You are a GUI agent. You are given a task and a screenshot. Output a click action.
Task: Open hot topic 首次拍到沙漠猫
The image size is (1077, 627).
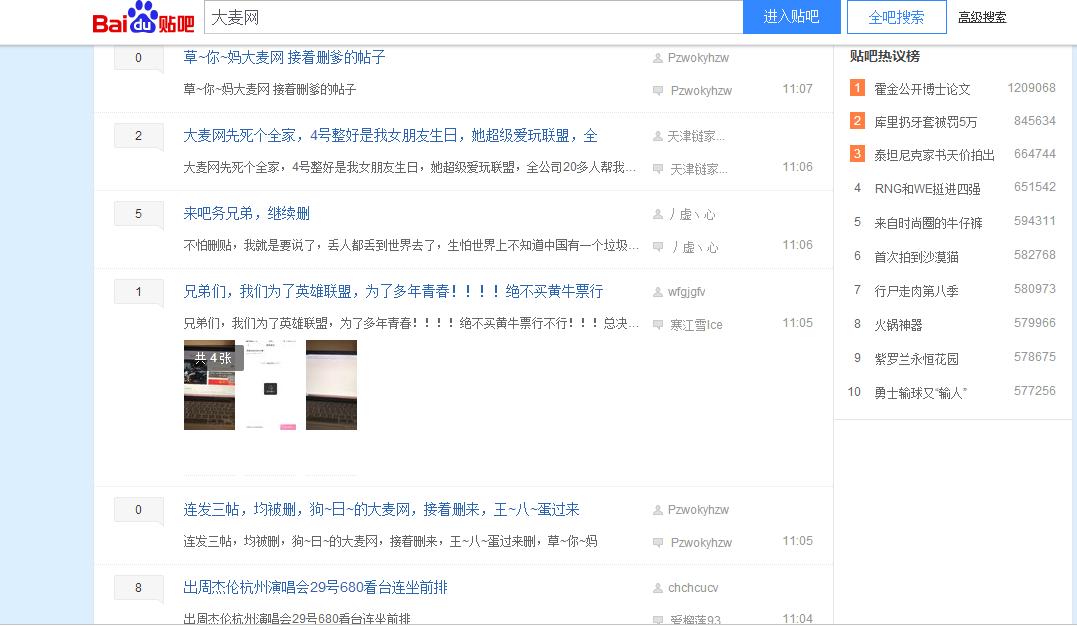coord(916,257)
